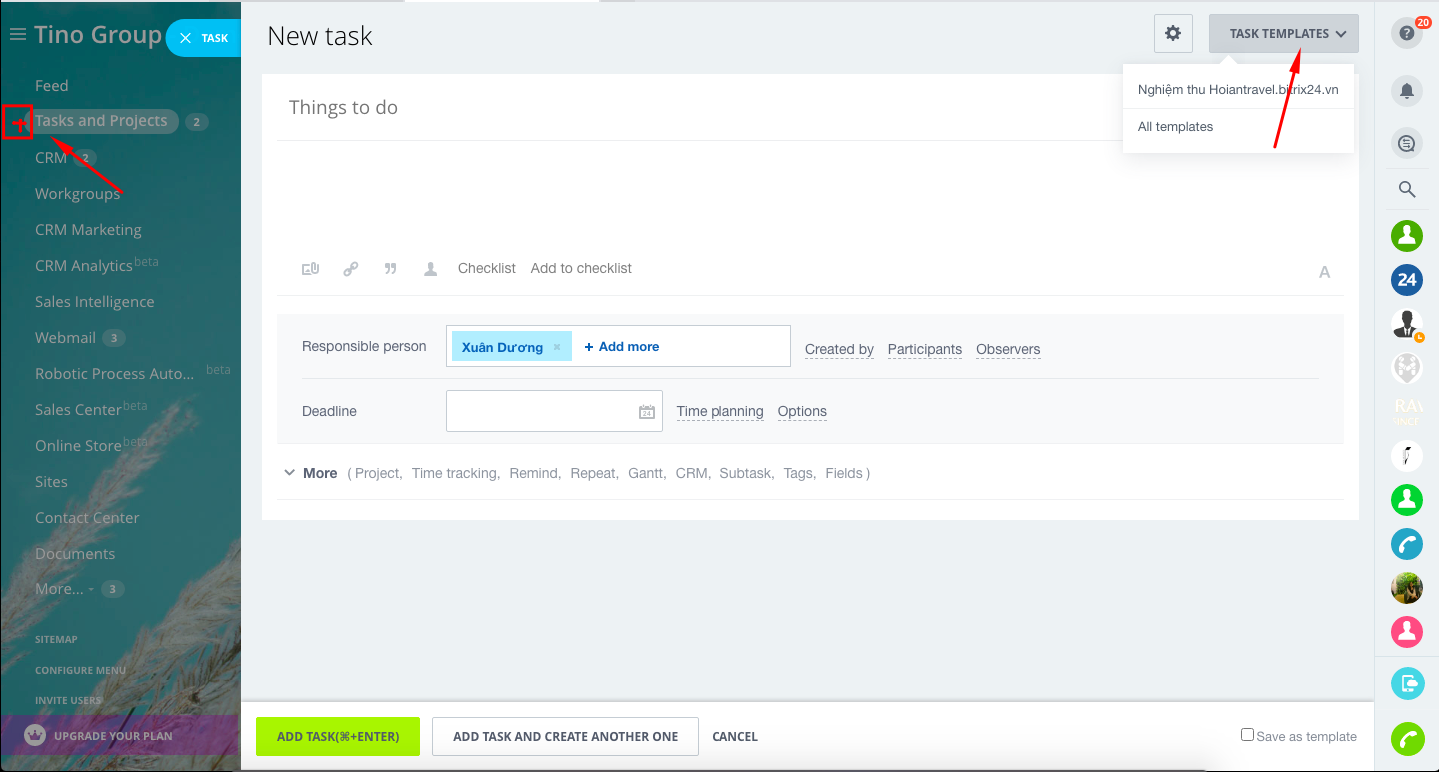Click ADD TASK AND CREATE ANOTHER ONE
The image size is (1439, 772).
pos(565,736)
